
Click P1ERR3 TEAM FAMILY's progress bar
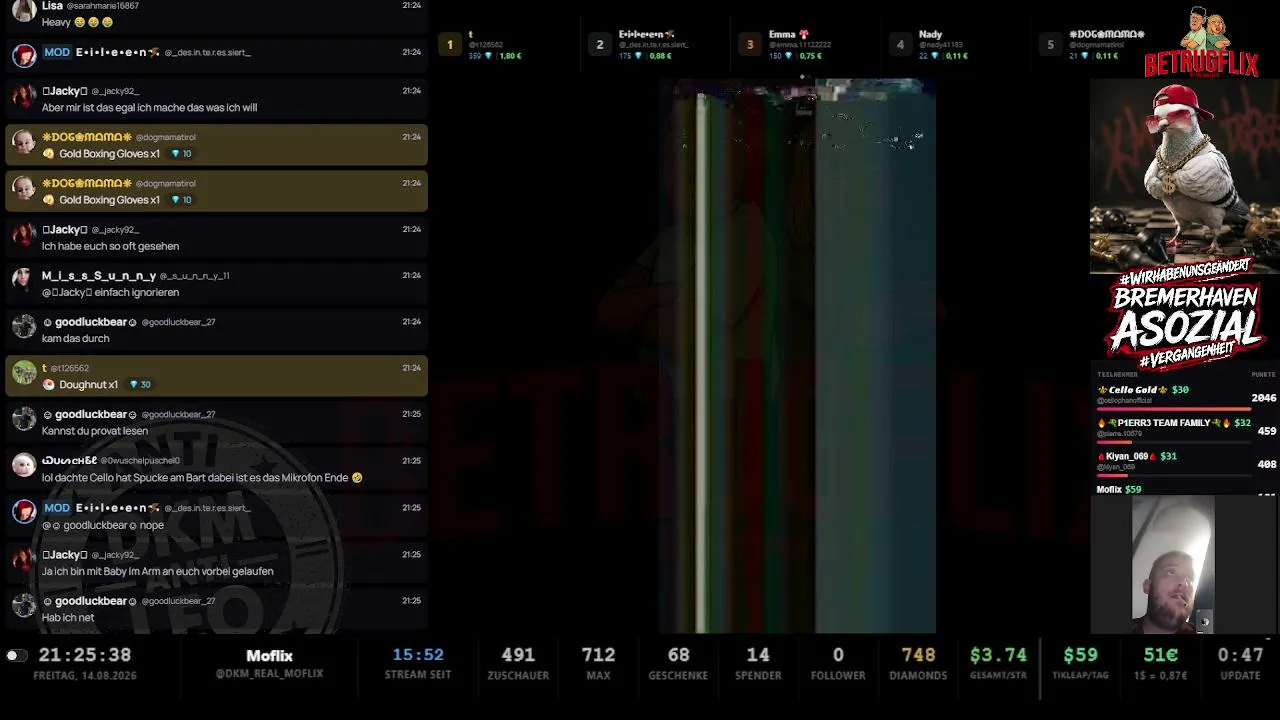(x=1174, y=442)
